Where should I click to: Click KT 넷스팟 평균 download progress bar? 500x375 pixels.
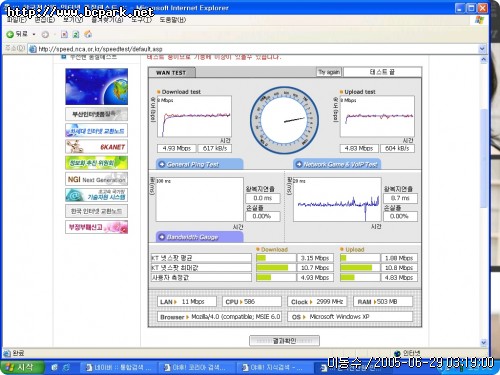click(x=276, y=258)
